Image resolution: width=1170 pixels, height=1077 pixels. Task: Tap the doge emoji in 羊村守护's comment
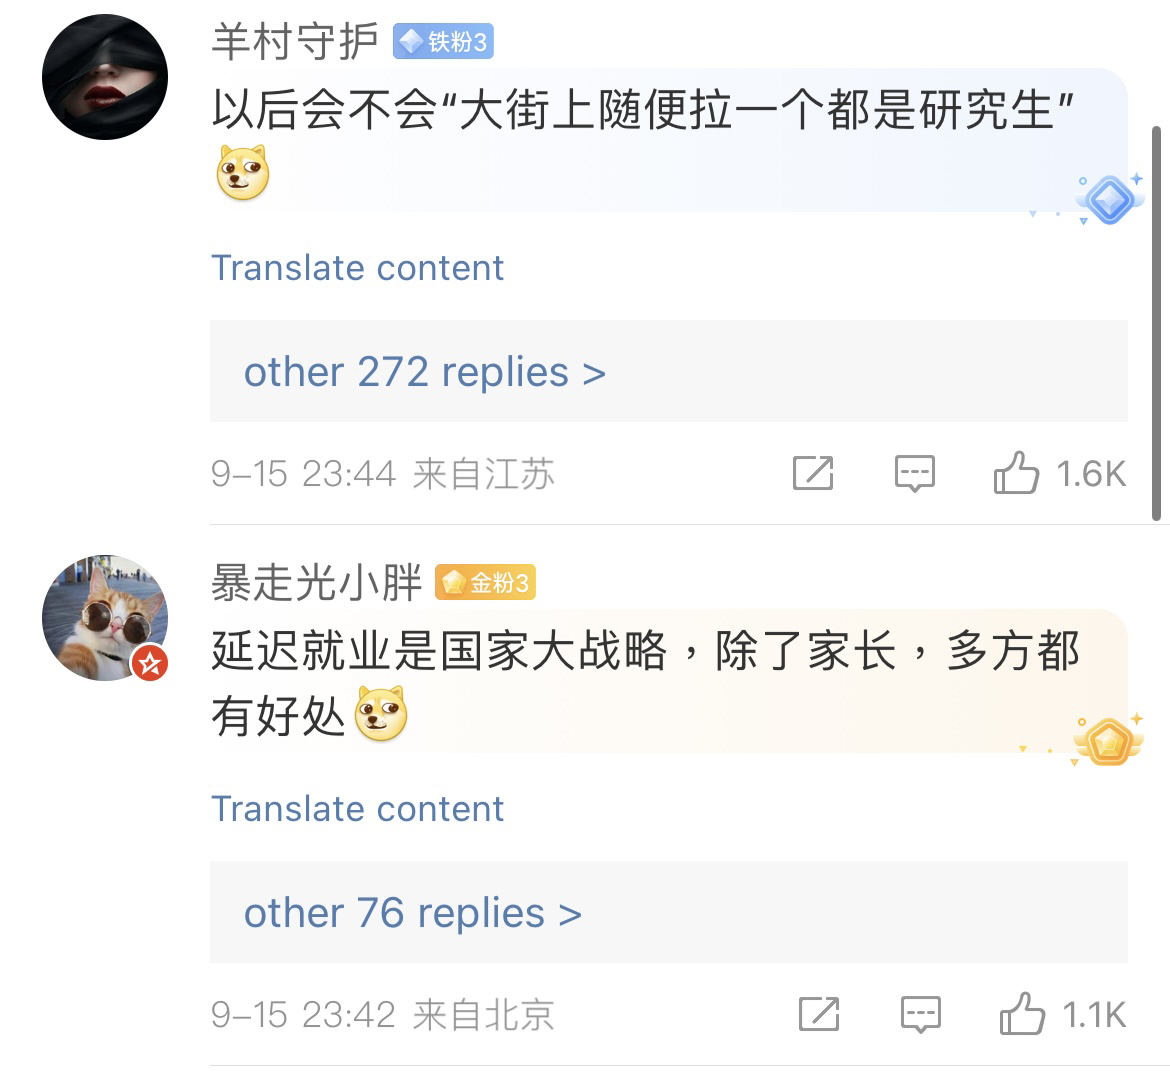coord(243,173)
